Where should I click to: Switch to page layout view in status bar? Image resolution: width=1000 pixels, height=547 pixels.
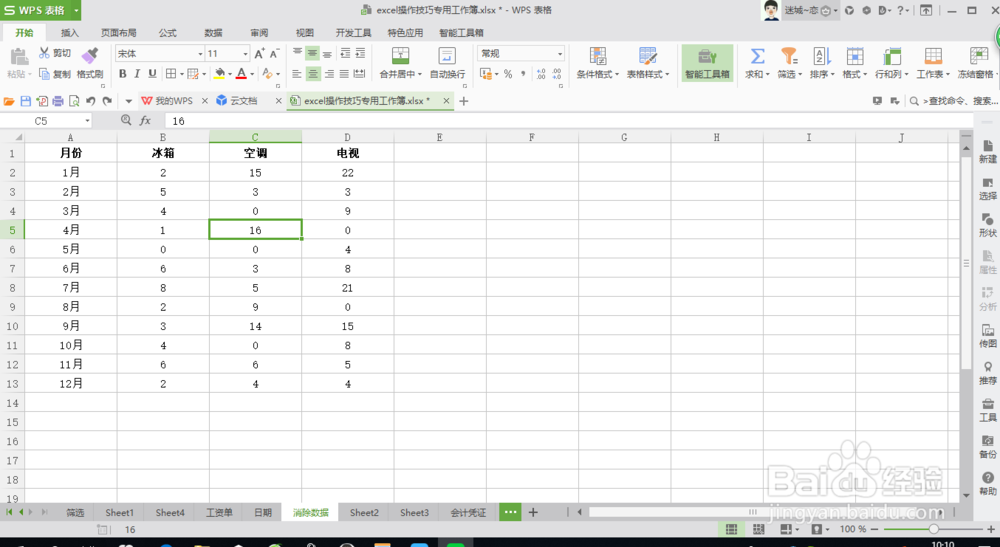[758, 529]
